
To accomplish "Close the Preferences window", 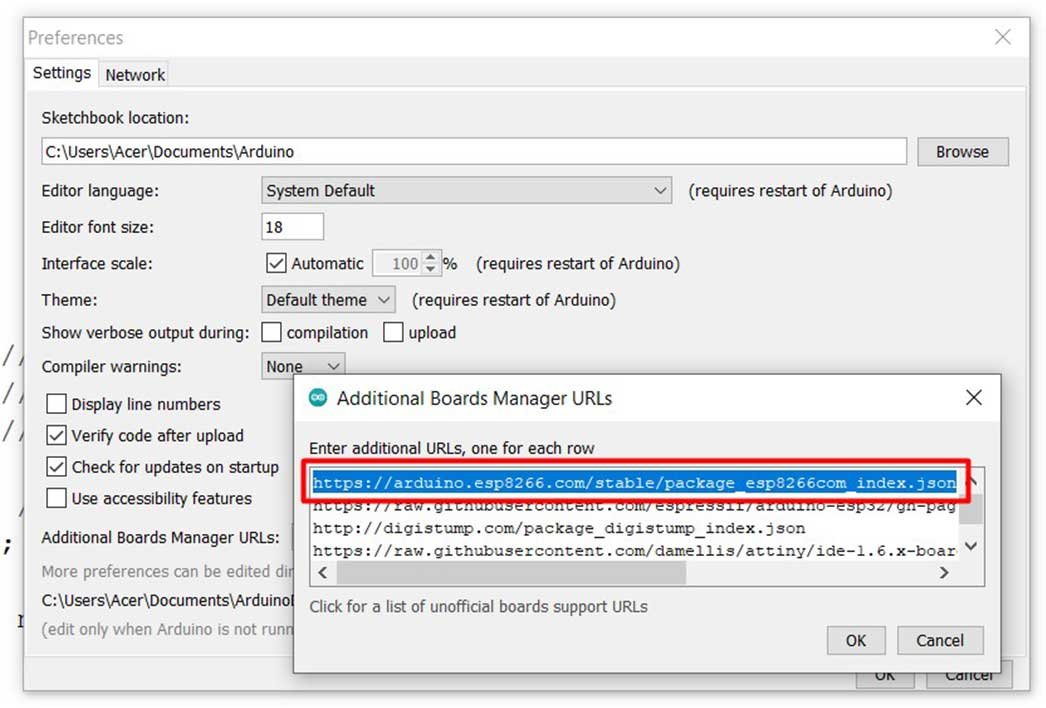I will pyautogui.click(x=1002, y=38).
